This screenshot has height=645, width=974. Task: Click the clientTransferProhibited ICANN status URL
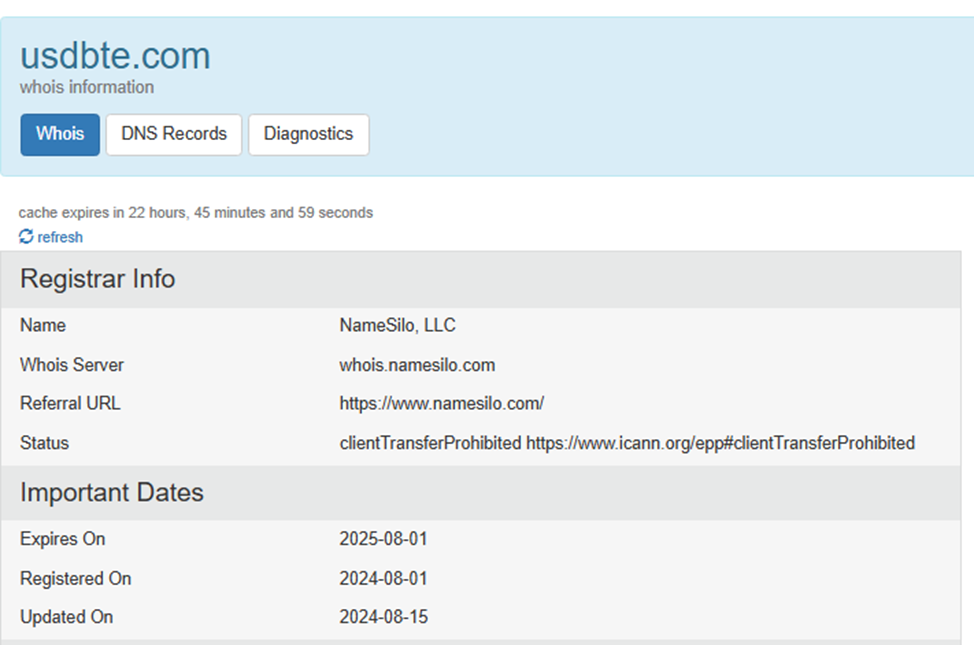[x=720, y=443]
